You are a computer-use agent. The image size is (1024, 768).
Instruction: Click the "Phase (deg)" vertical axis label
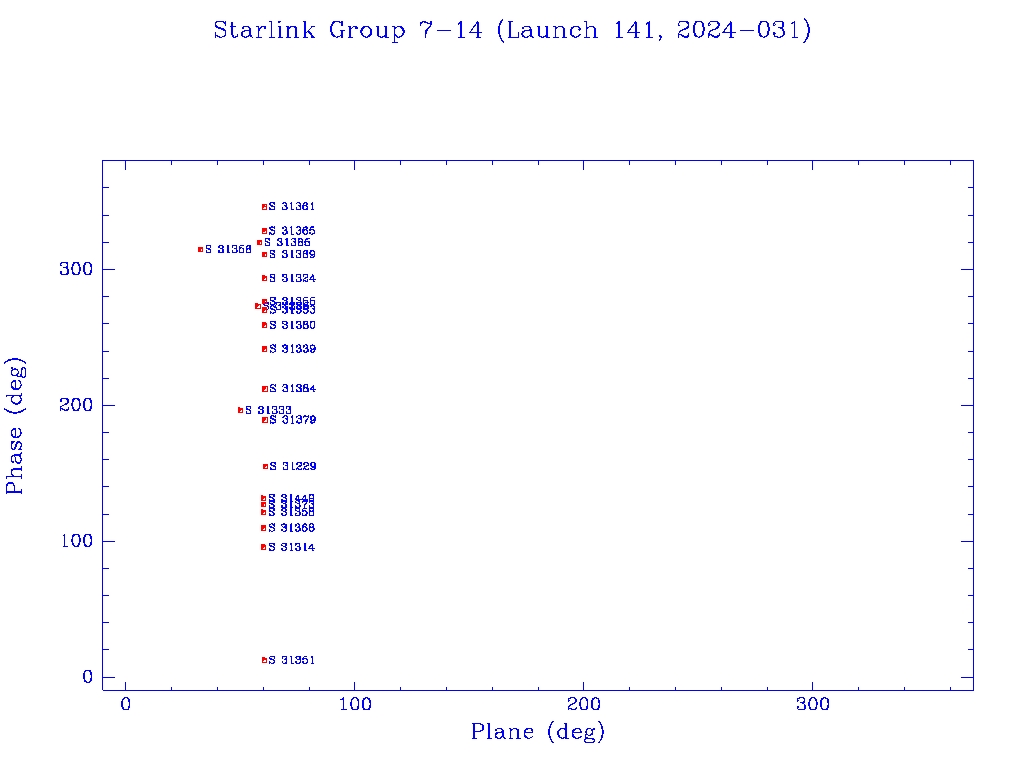coord(14,426)
